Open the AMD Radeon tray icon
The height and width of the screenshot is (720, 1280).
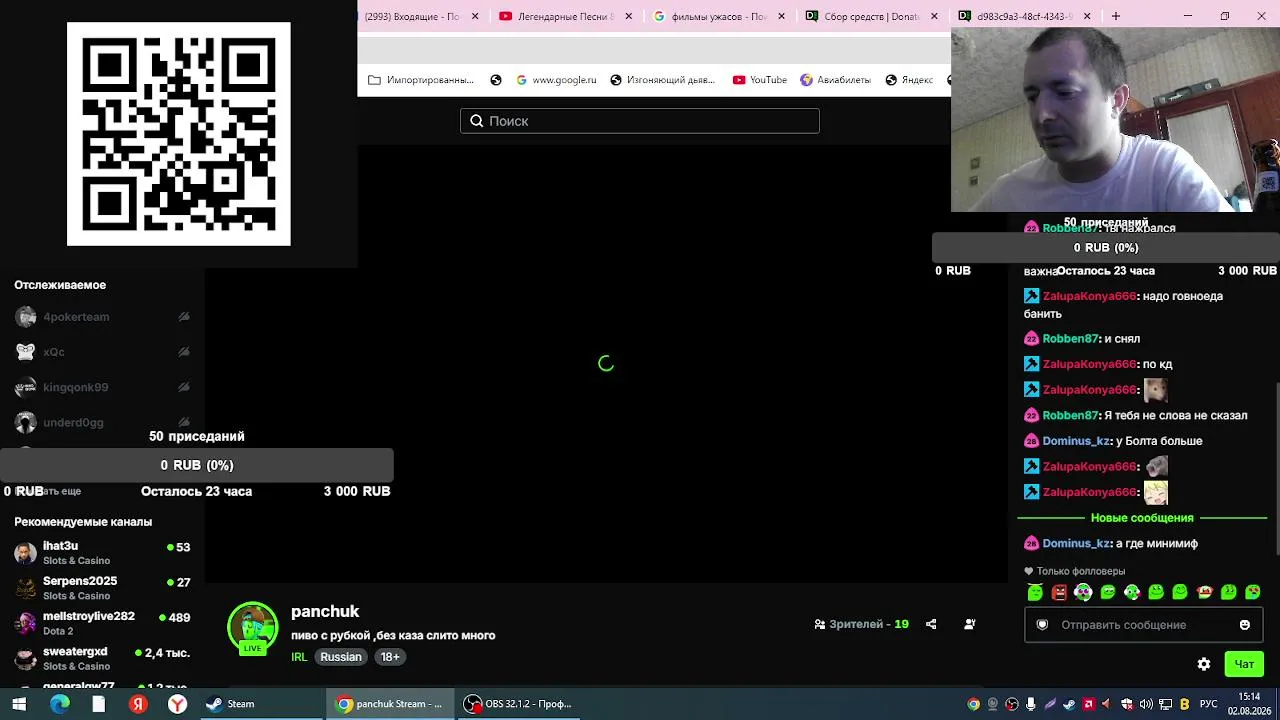pos(1089,704)
